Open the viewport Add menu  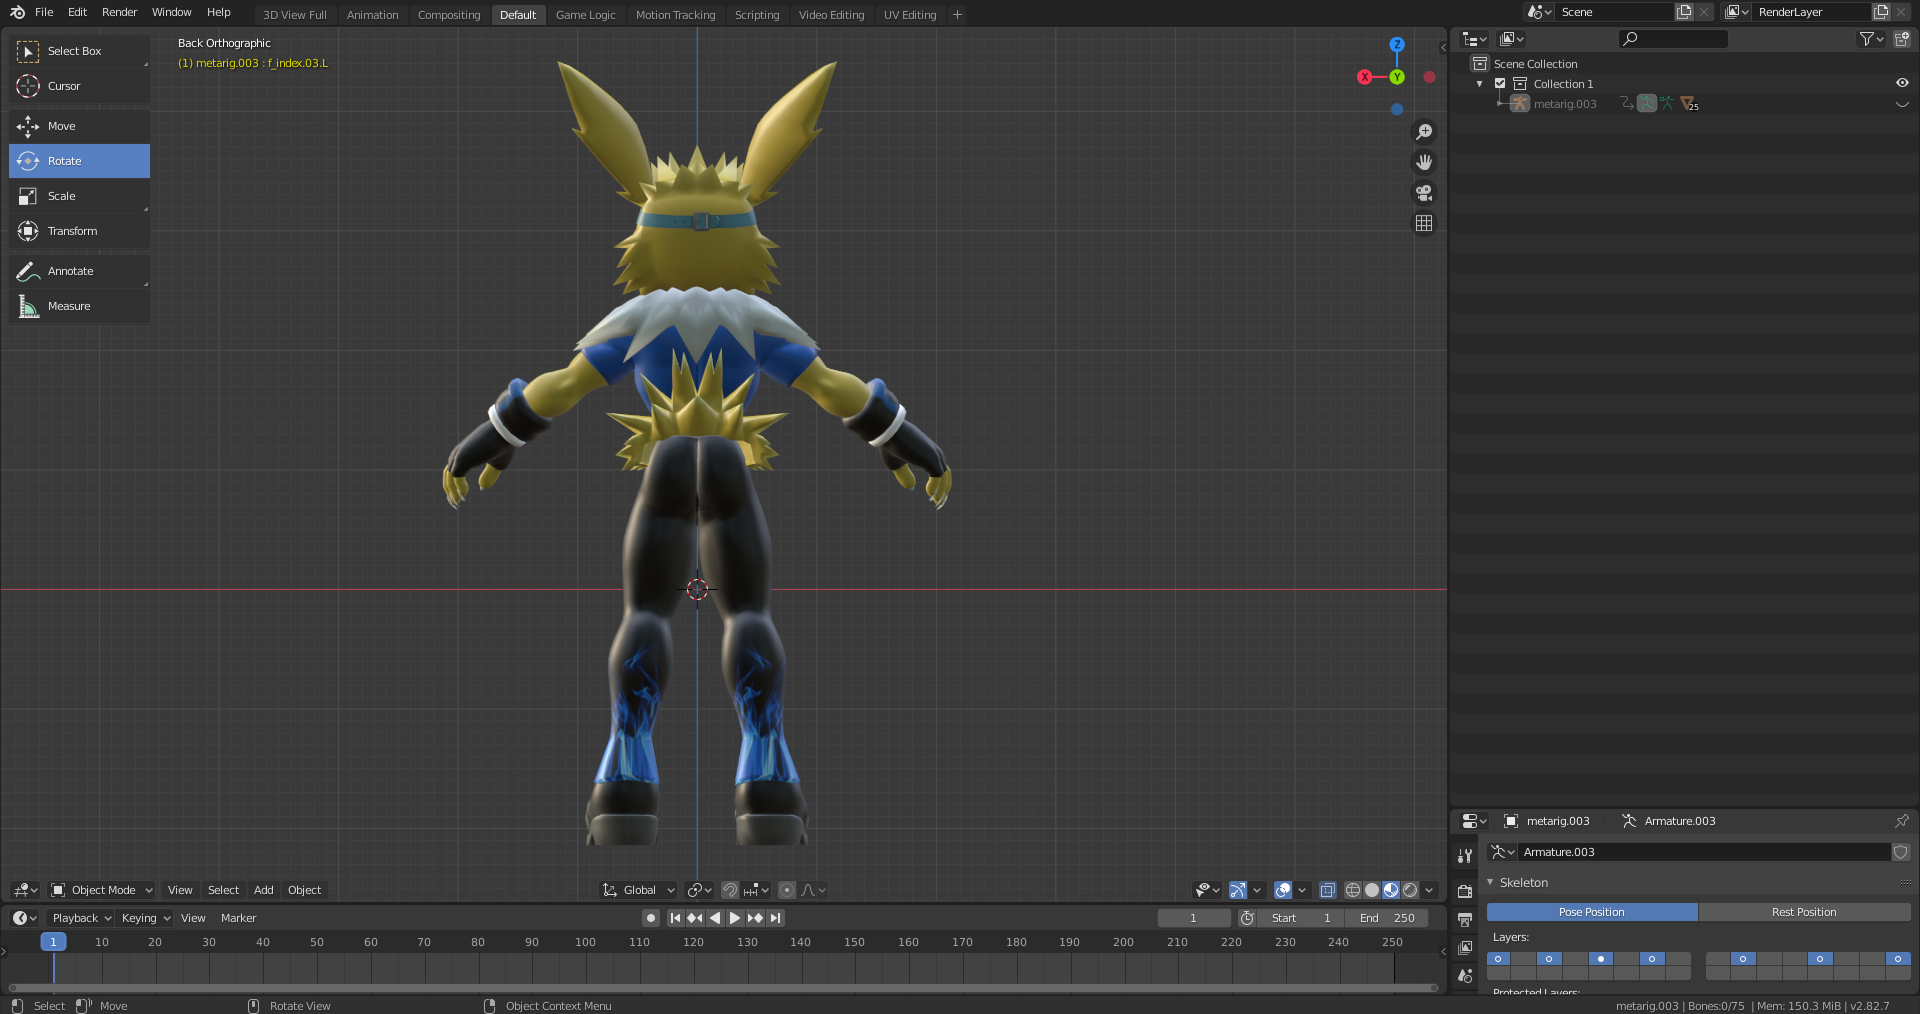tap(263, 890)
